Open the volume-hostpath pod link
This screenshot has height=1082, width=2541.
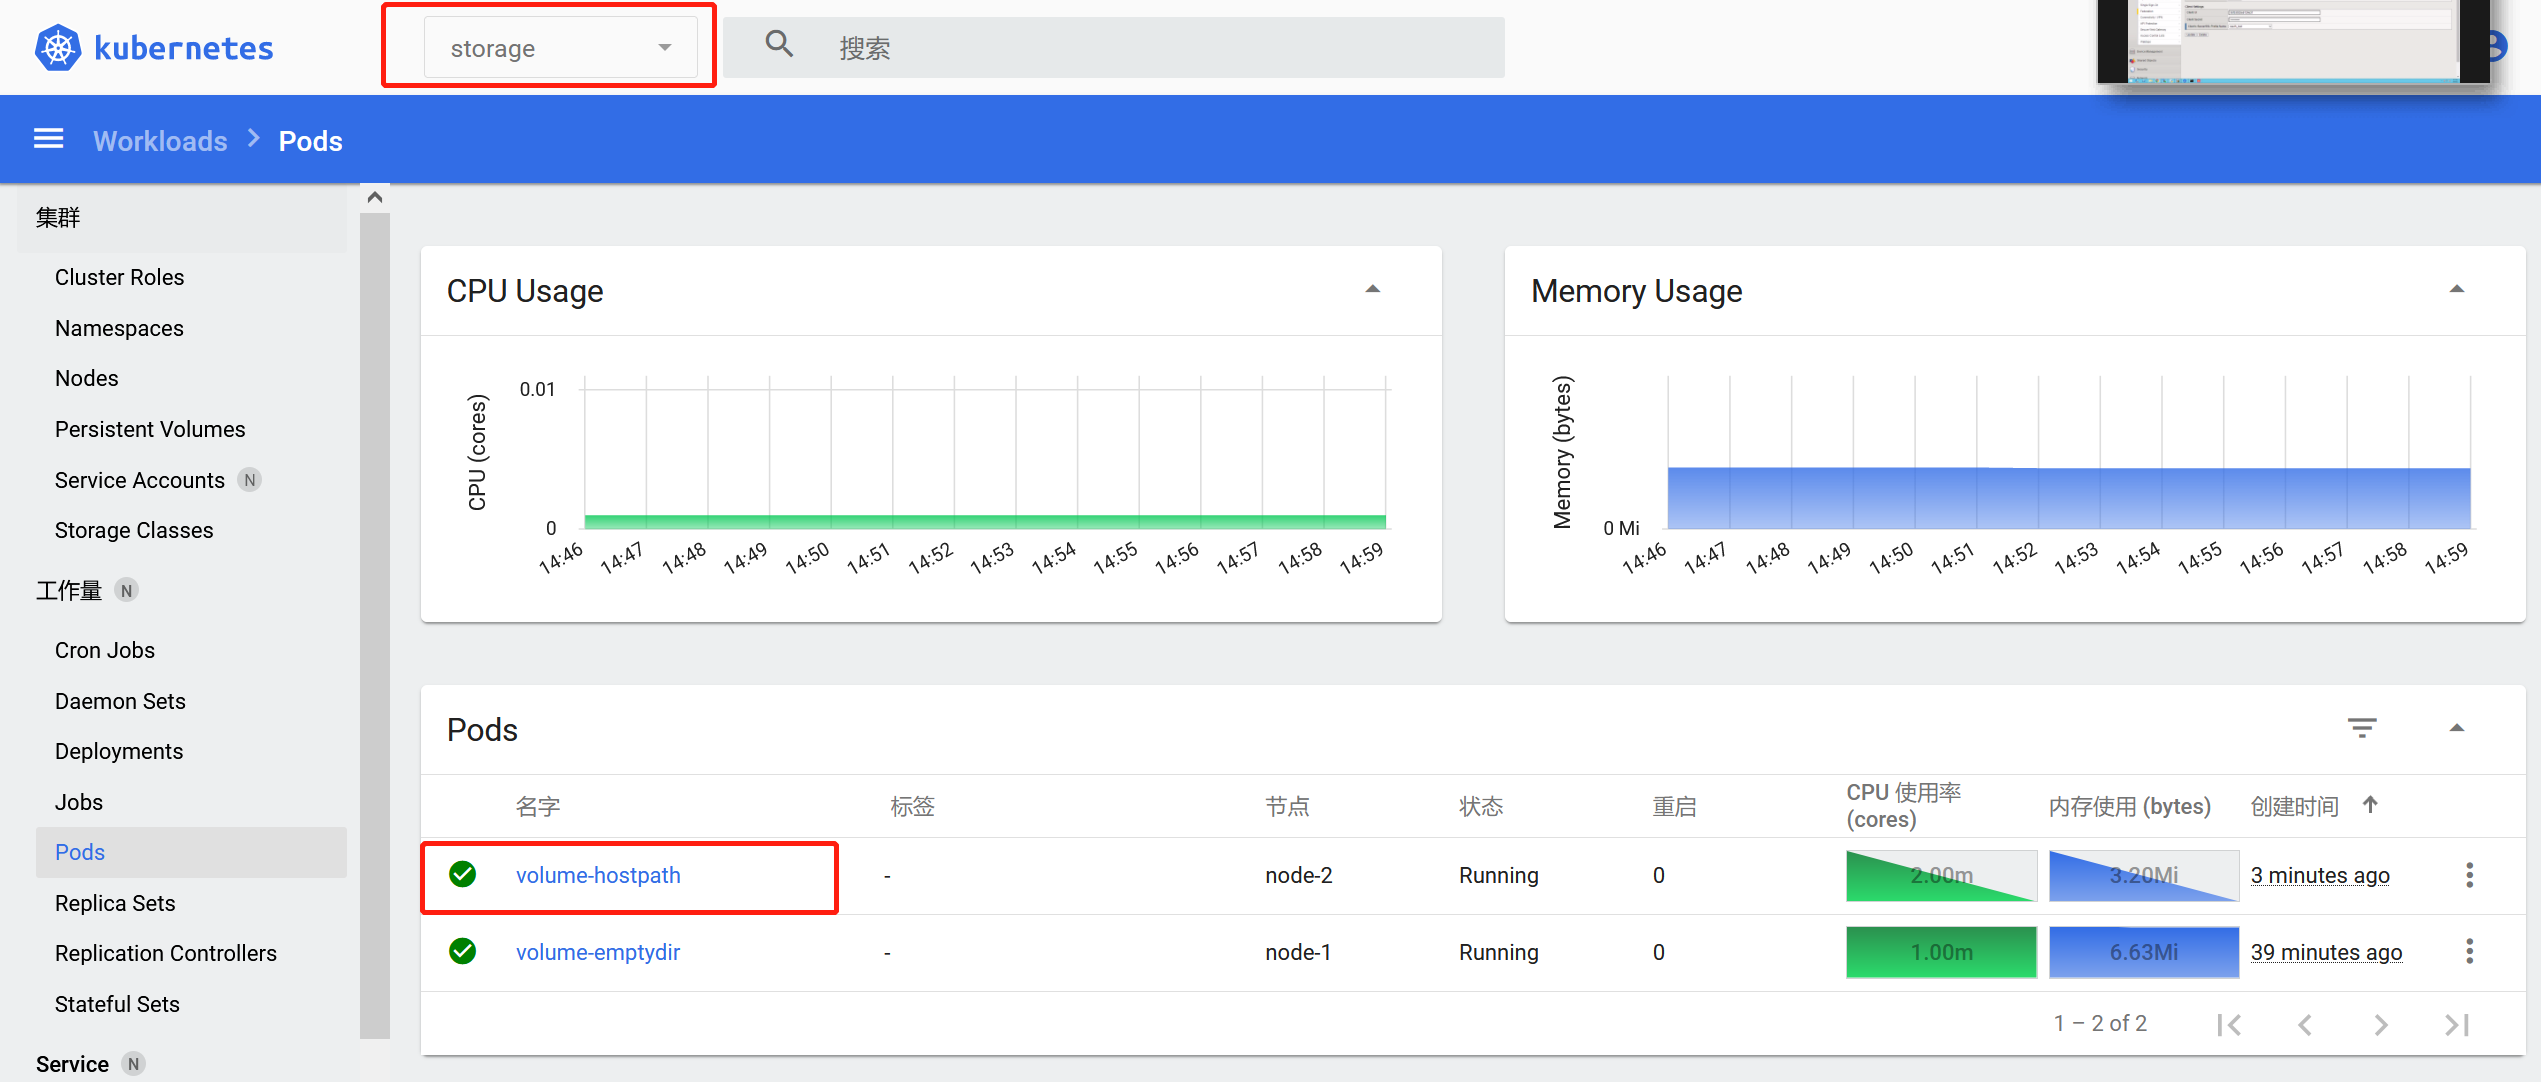(x=598, y=876)
